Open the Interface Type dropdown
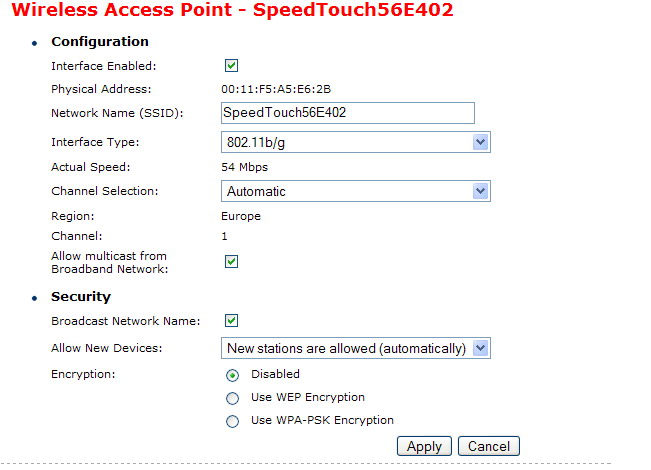Viewport: 651px width, 470px height. [355, 143]
